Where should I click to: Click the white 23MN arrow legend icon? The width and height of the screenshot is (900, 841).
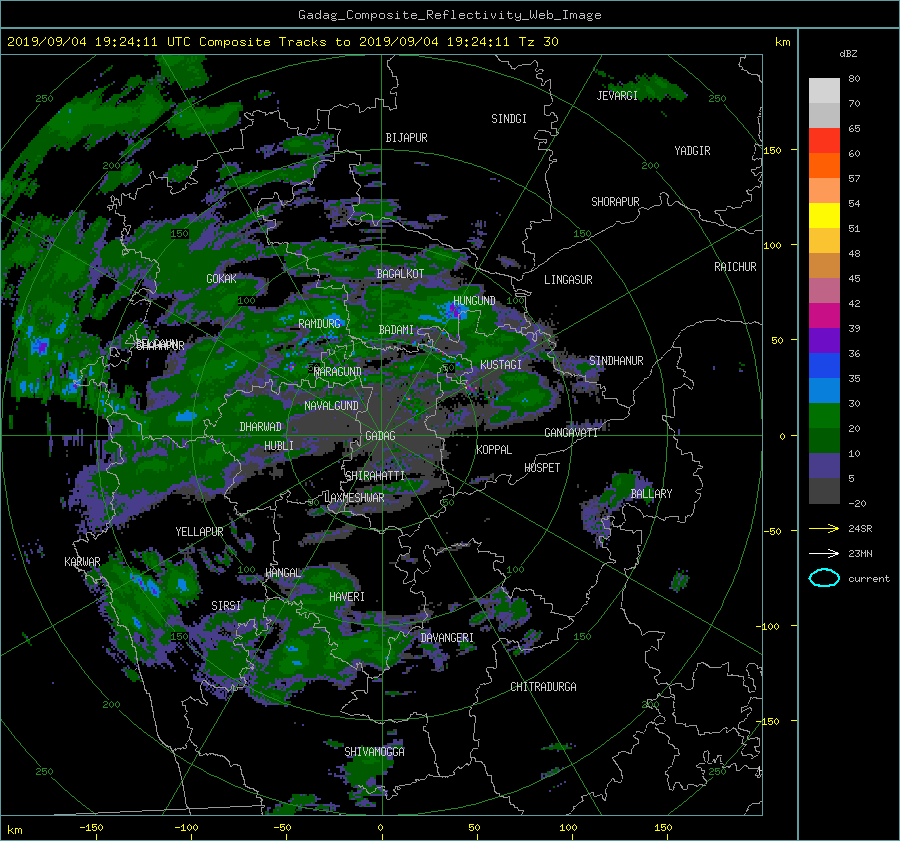pyautogui.click(x=824, y=553)
